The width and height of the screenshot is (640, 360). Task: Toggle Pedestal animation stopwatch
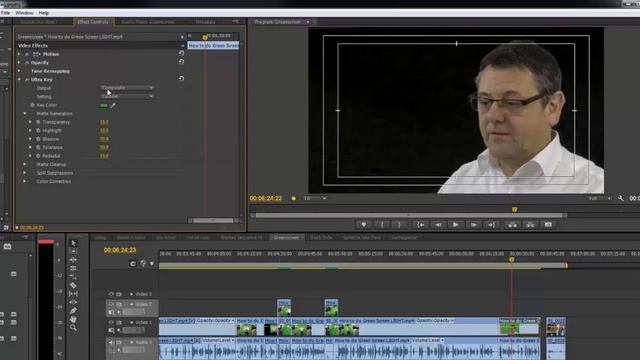38,156
